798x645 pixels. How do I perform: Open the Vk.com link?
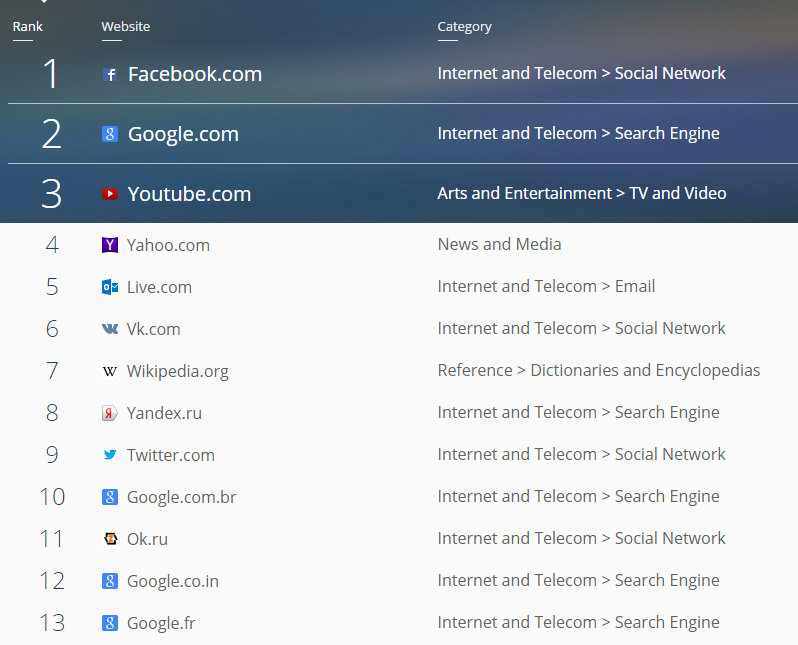(x=154, y=329)
